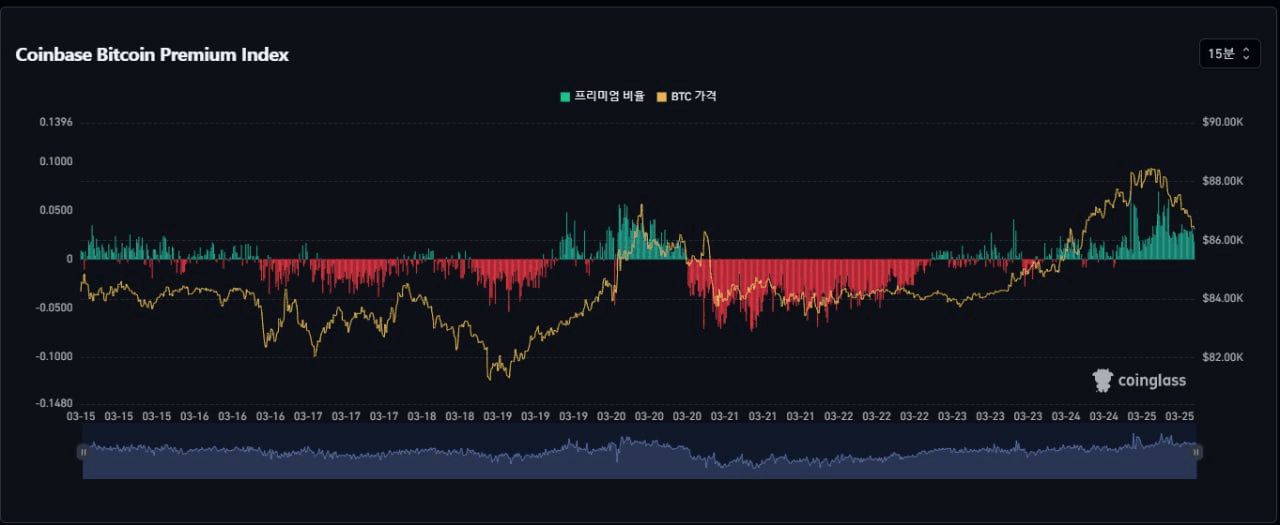
Task: Click the -0.1000 left axis label
Action: pos(54,356)
